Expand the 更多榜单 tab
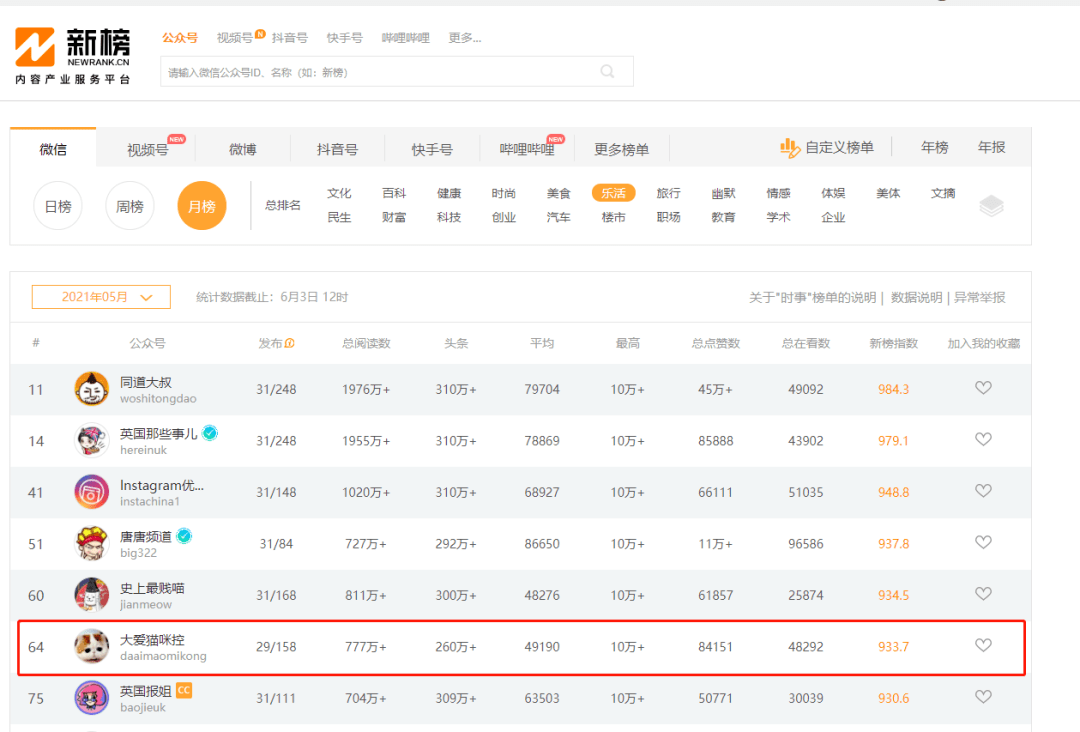 point(621,149)
